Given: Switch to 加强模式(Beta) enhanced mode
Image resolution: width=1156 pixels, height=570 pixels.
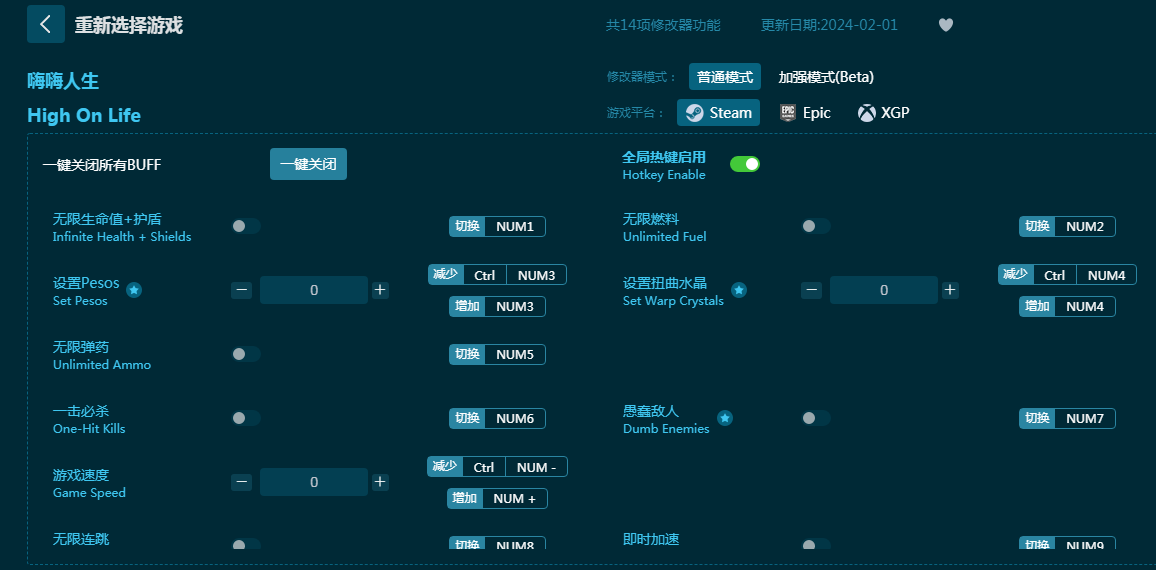Looking at the screenshot, I should click(826, 77).
